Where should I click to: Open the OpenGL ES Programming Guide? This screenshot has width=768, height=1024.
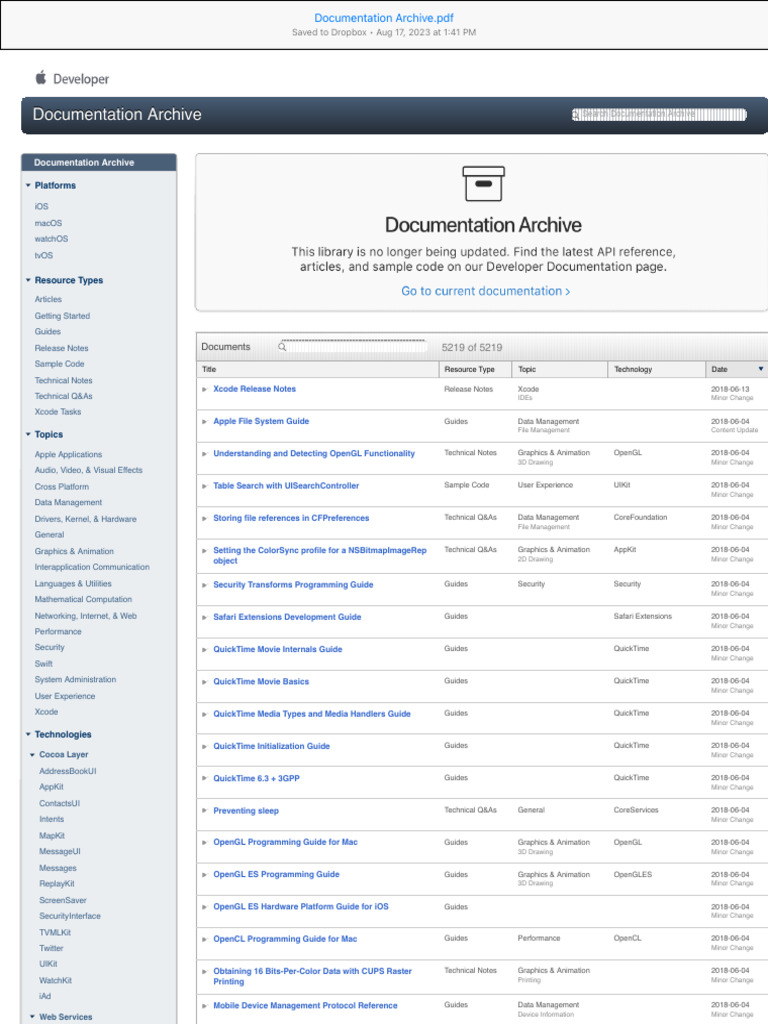(x=276, y=874)
